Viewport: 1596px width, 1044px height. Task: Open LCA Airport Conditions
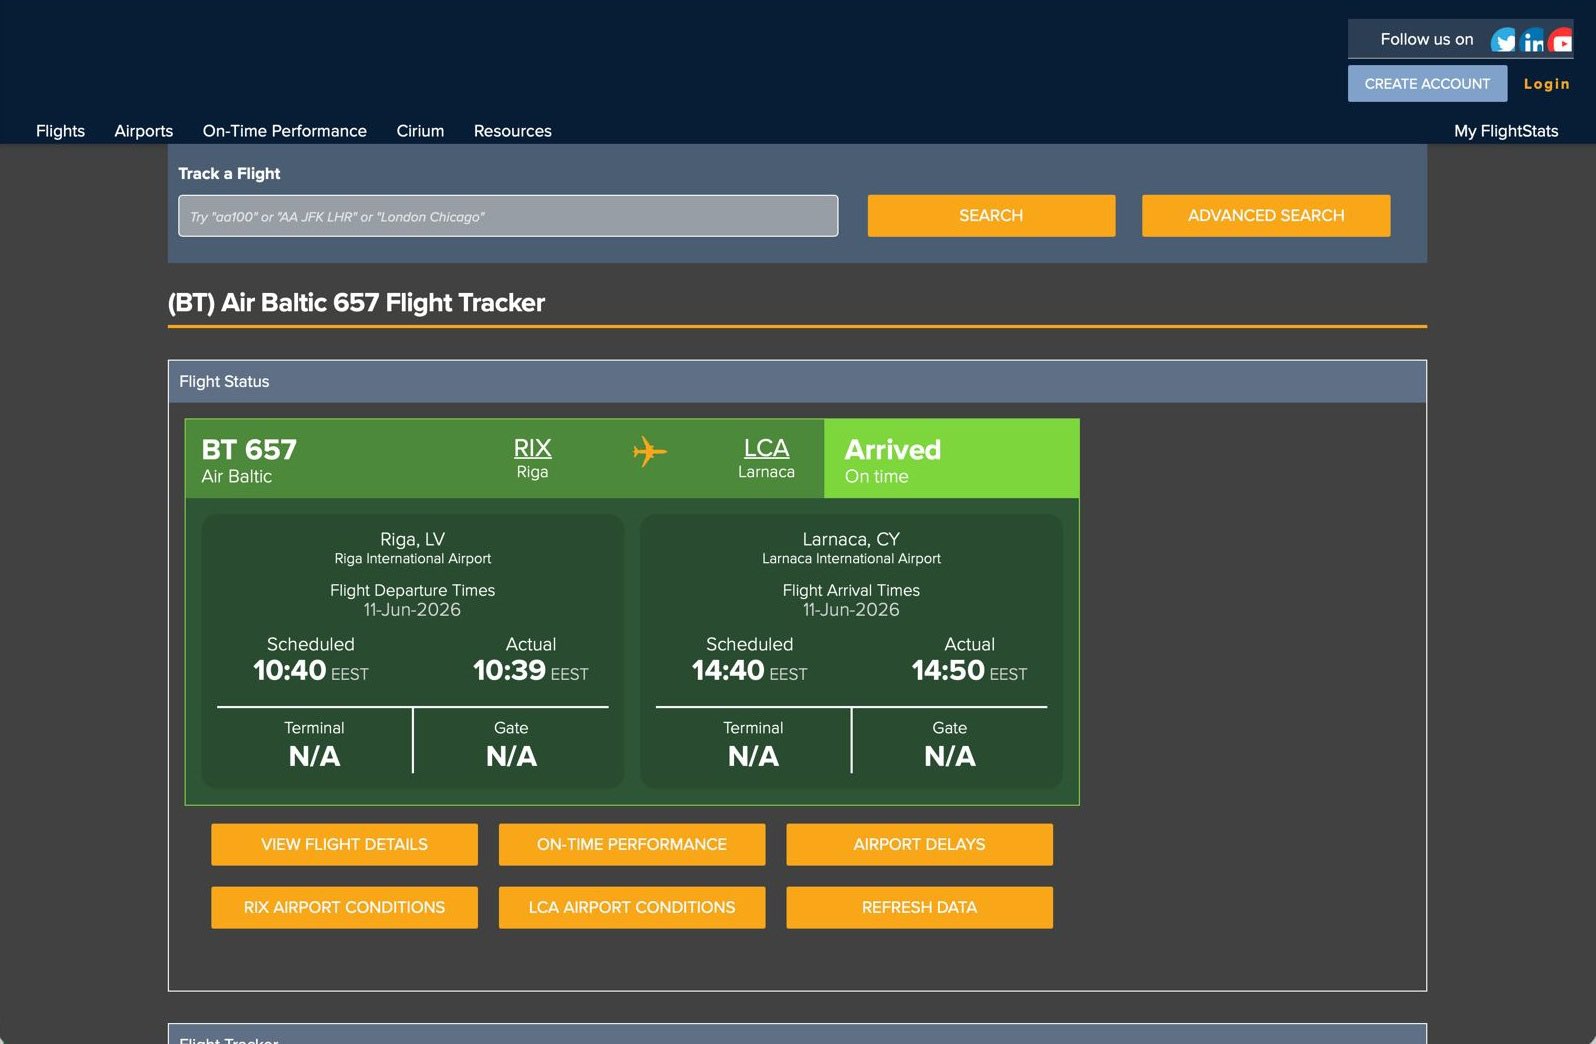coord(632,908)
